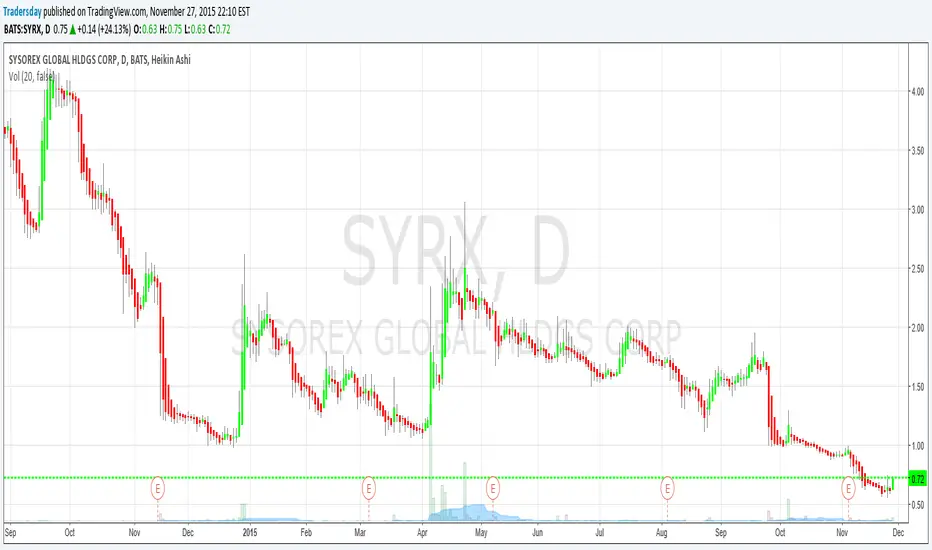Image resolution: width=932 pixels, height=550 pixels.
Task: Click the H:0.75 high value
Action: click(x=171, y=29)
